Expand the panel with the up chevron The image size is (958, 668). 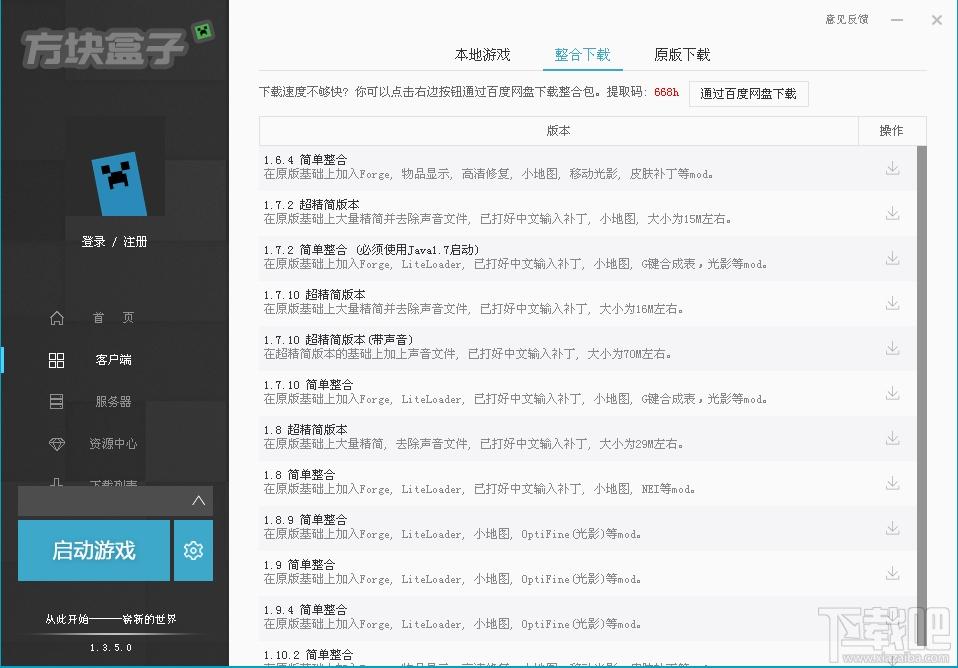(198, 501)
